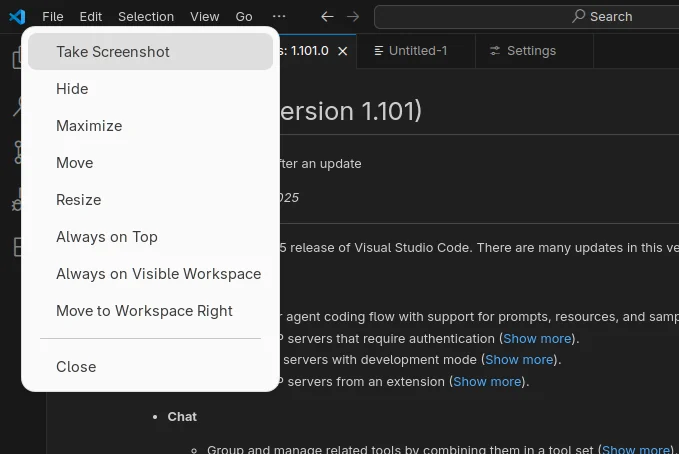This screenshot has height=454, width=679.
Task: Click the Search command center box
Action: pos(526,17)
